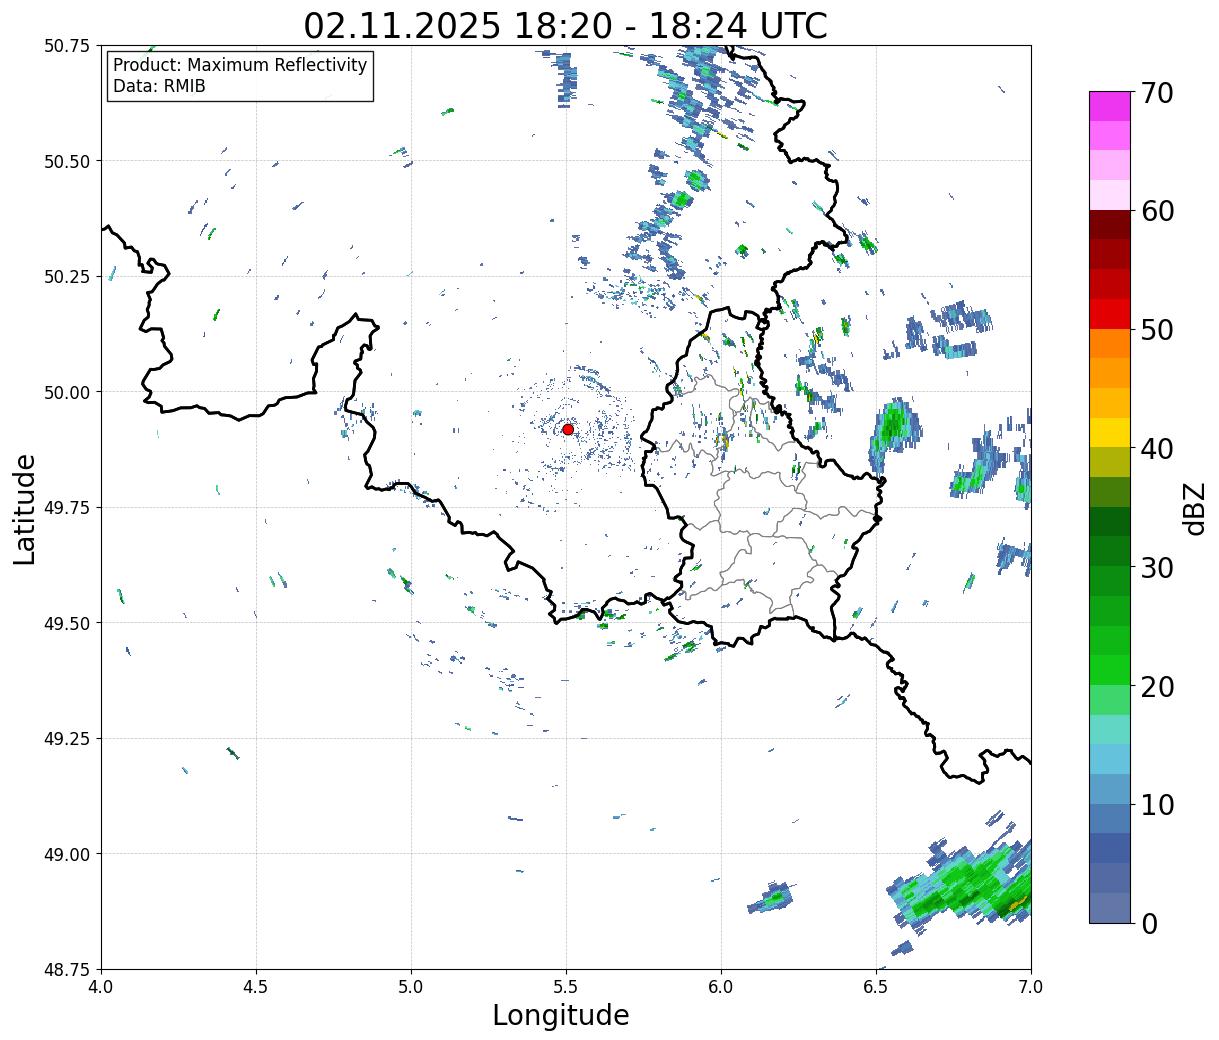Screen dimensions: 1219x1040
Task: Click the 5.5 longitude tick label
Action: 566,987
